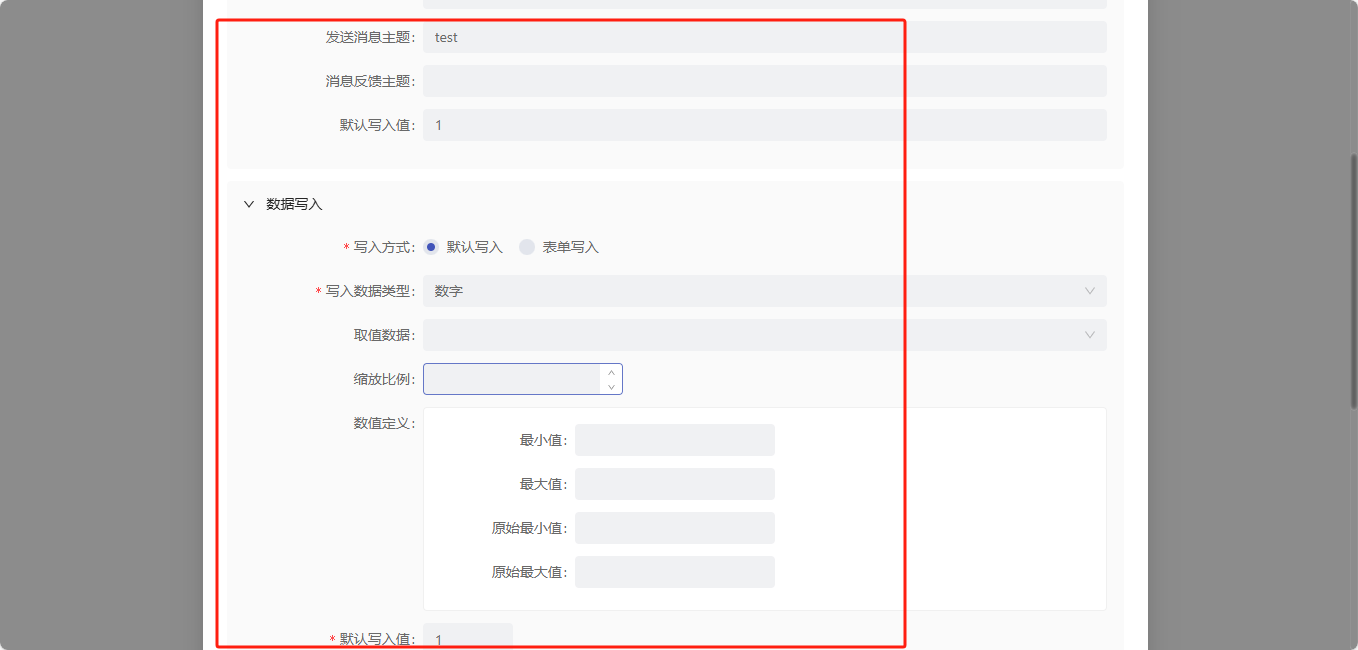Click the 原始最大值 input field

(x=675, y=572)
